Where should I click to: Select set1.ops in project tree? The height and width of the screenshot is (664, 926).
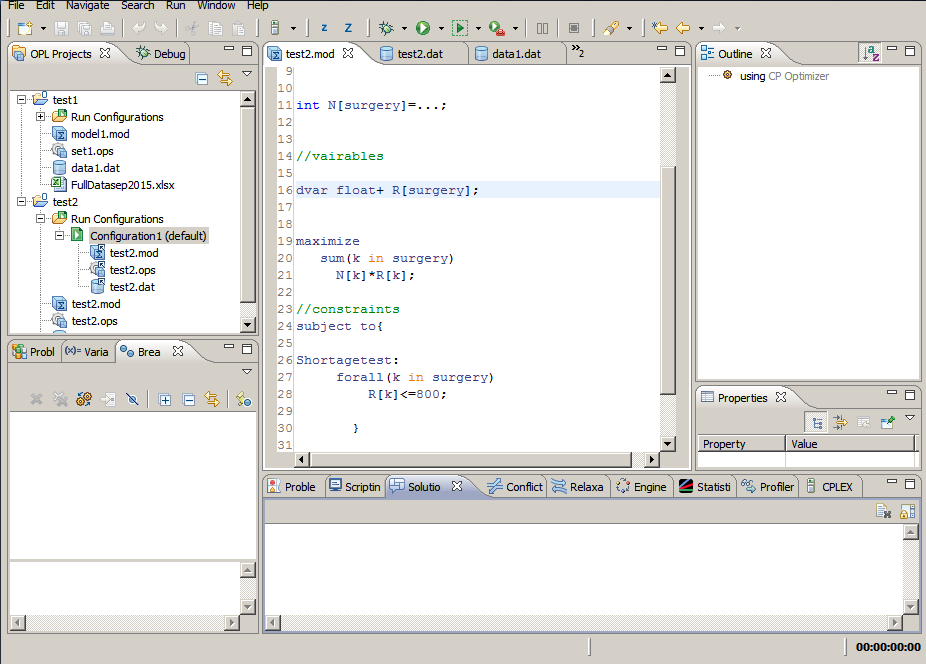coord(92,151)
